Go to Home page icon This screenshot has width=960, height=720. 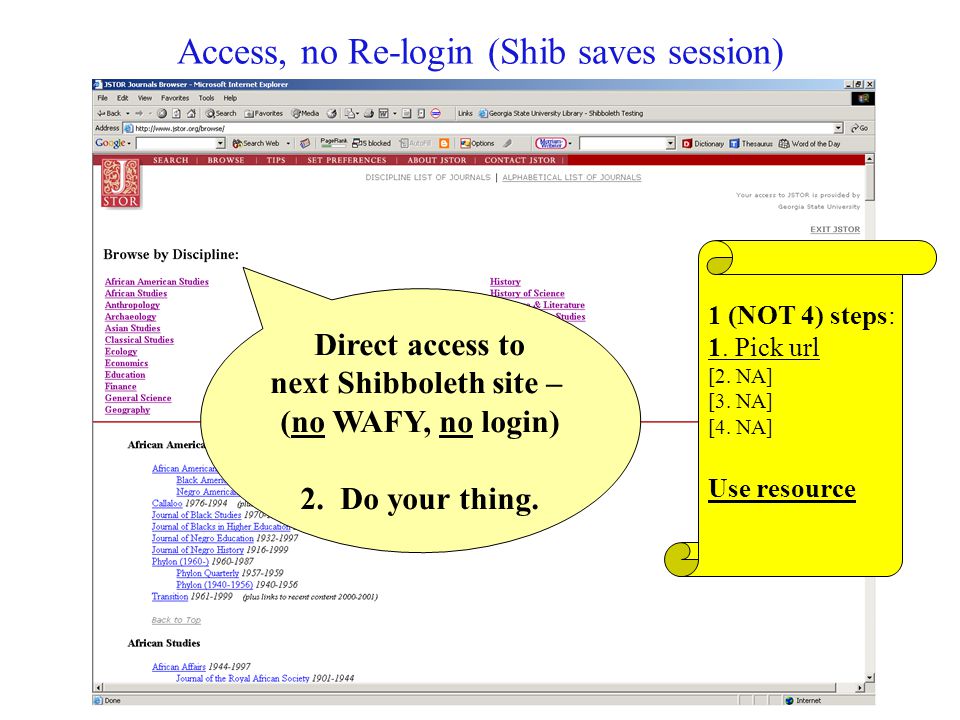(x=191, y=113)
